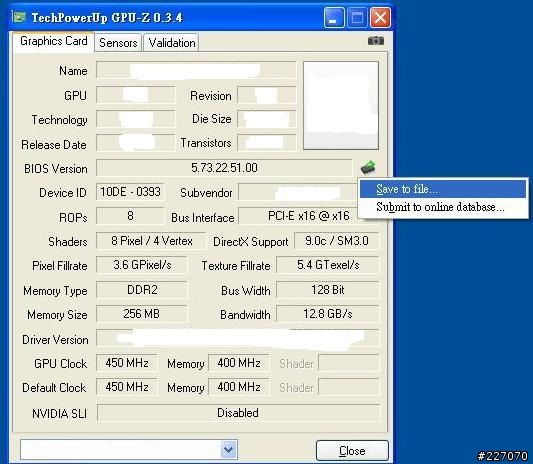Click the Bandwidth value 12.8 GB/s
This screenshot has width=533, height=464.
(328, 314)
